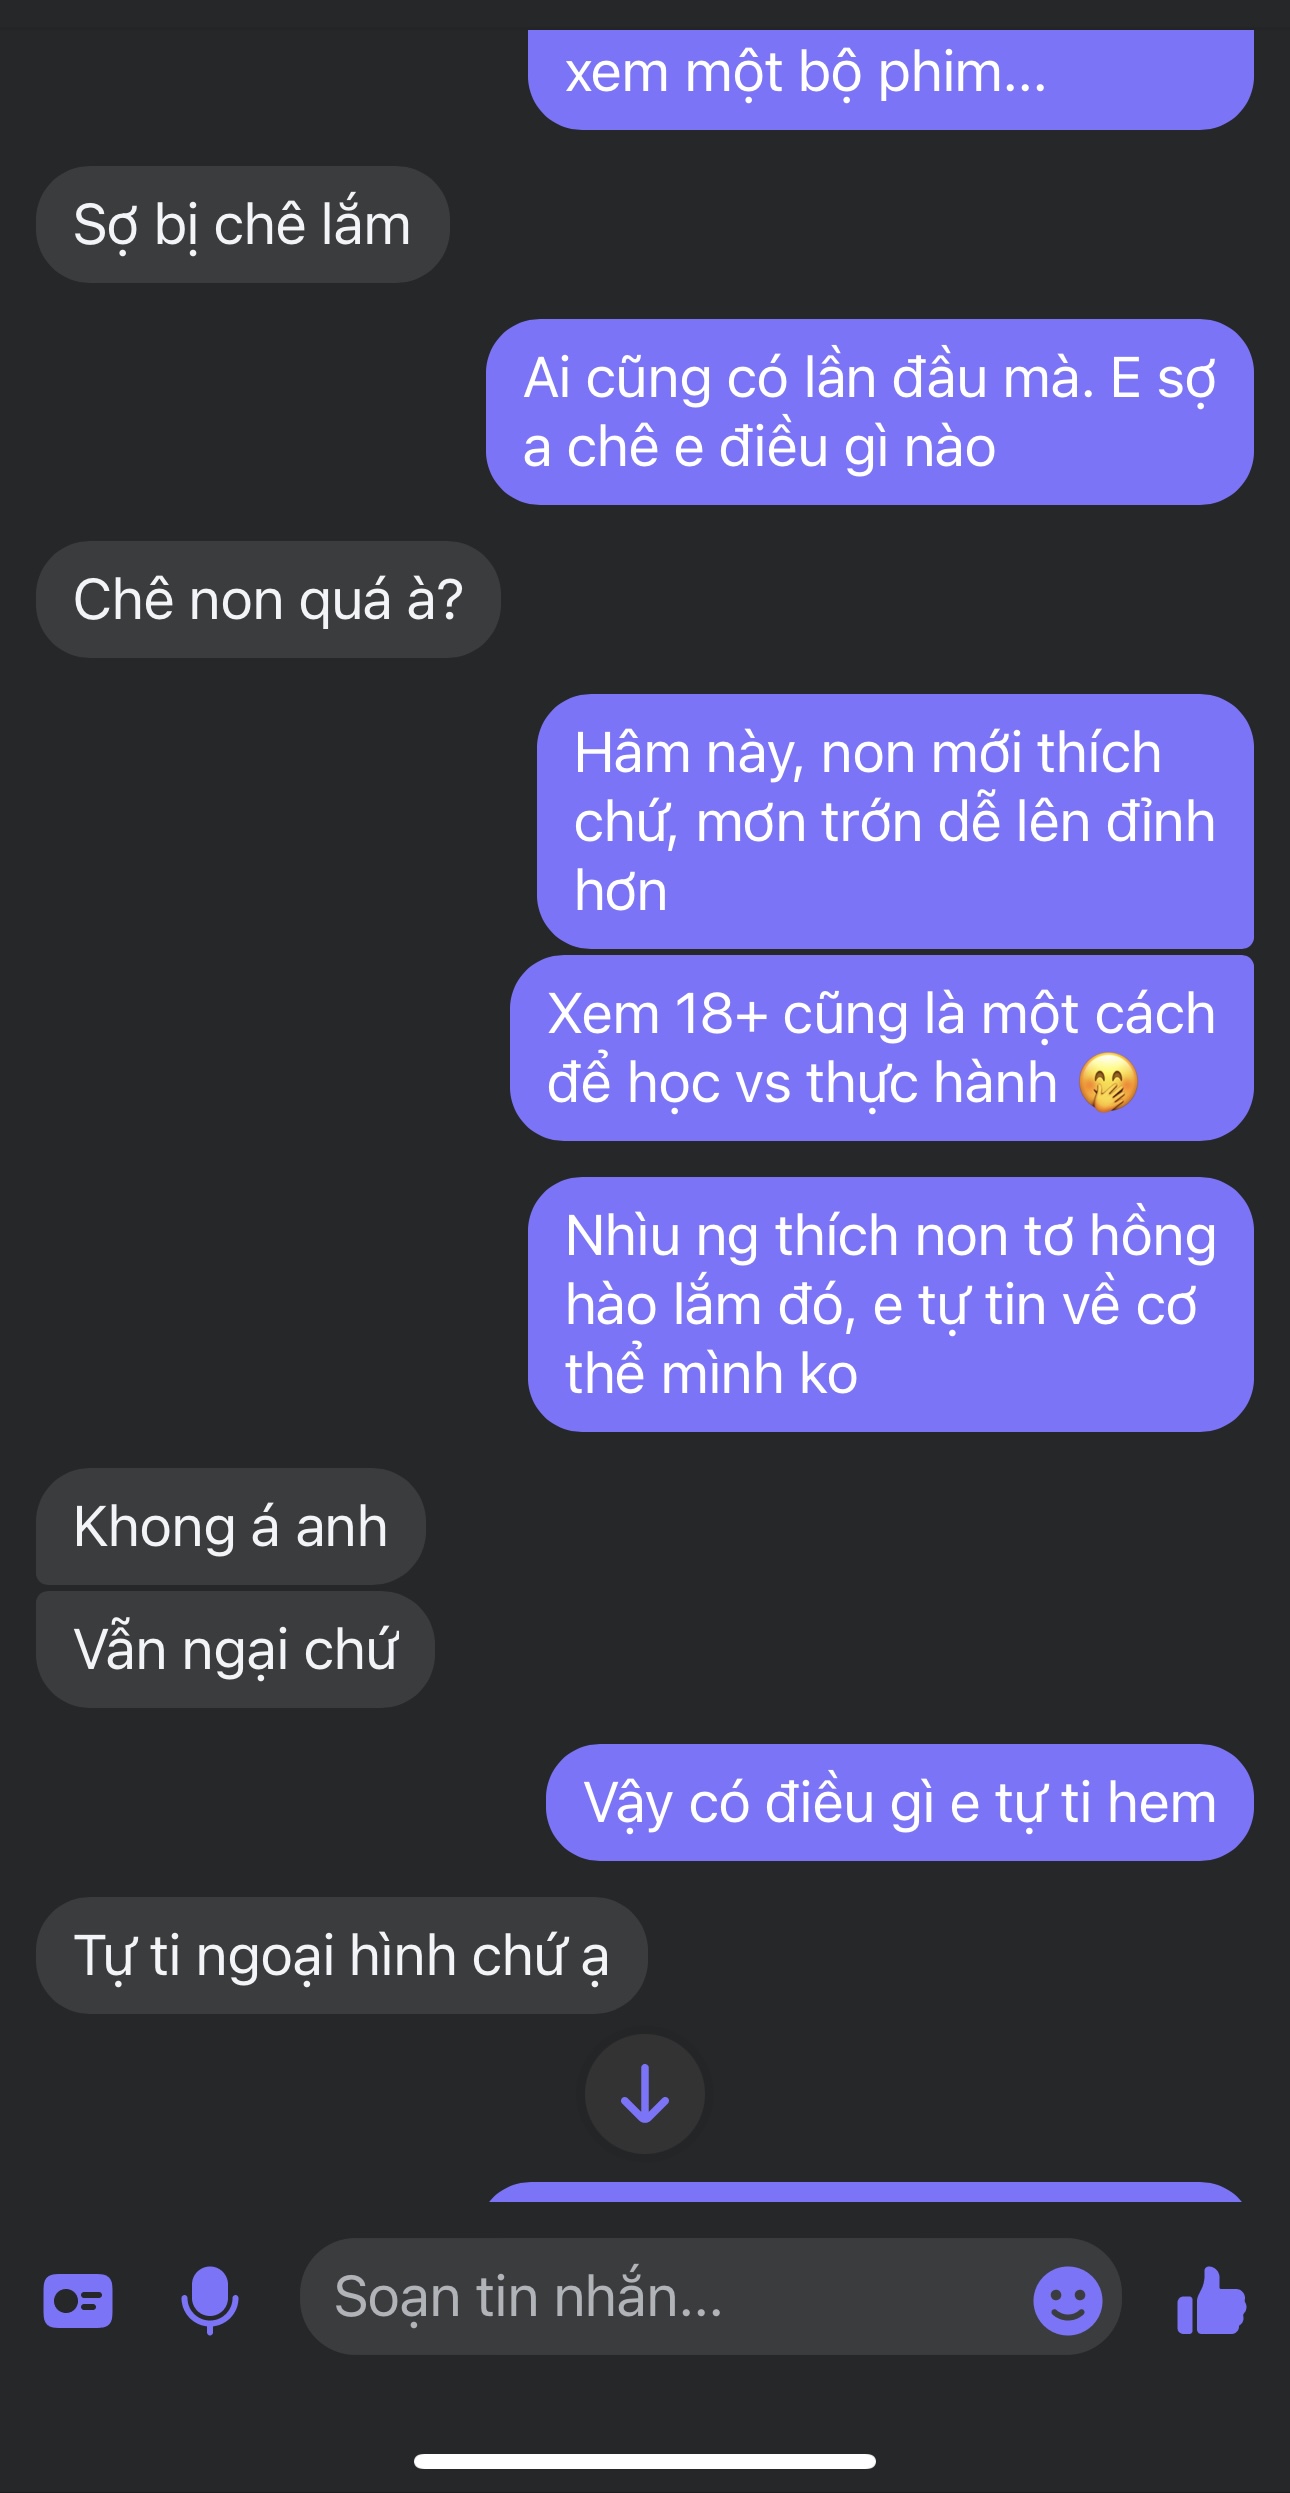The width and height of the screenshot is (1290, 2493).
Task: Tap the 'Tự ti ngoại hình chứ ạ' bubble
Action: (342, 1955)
